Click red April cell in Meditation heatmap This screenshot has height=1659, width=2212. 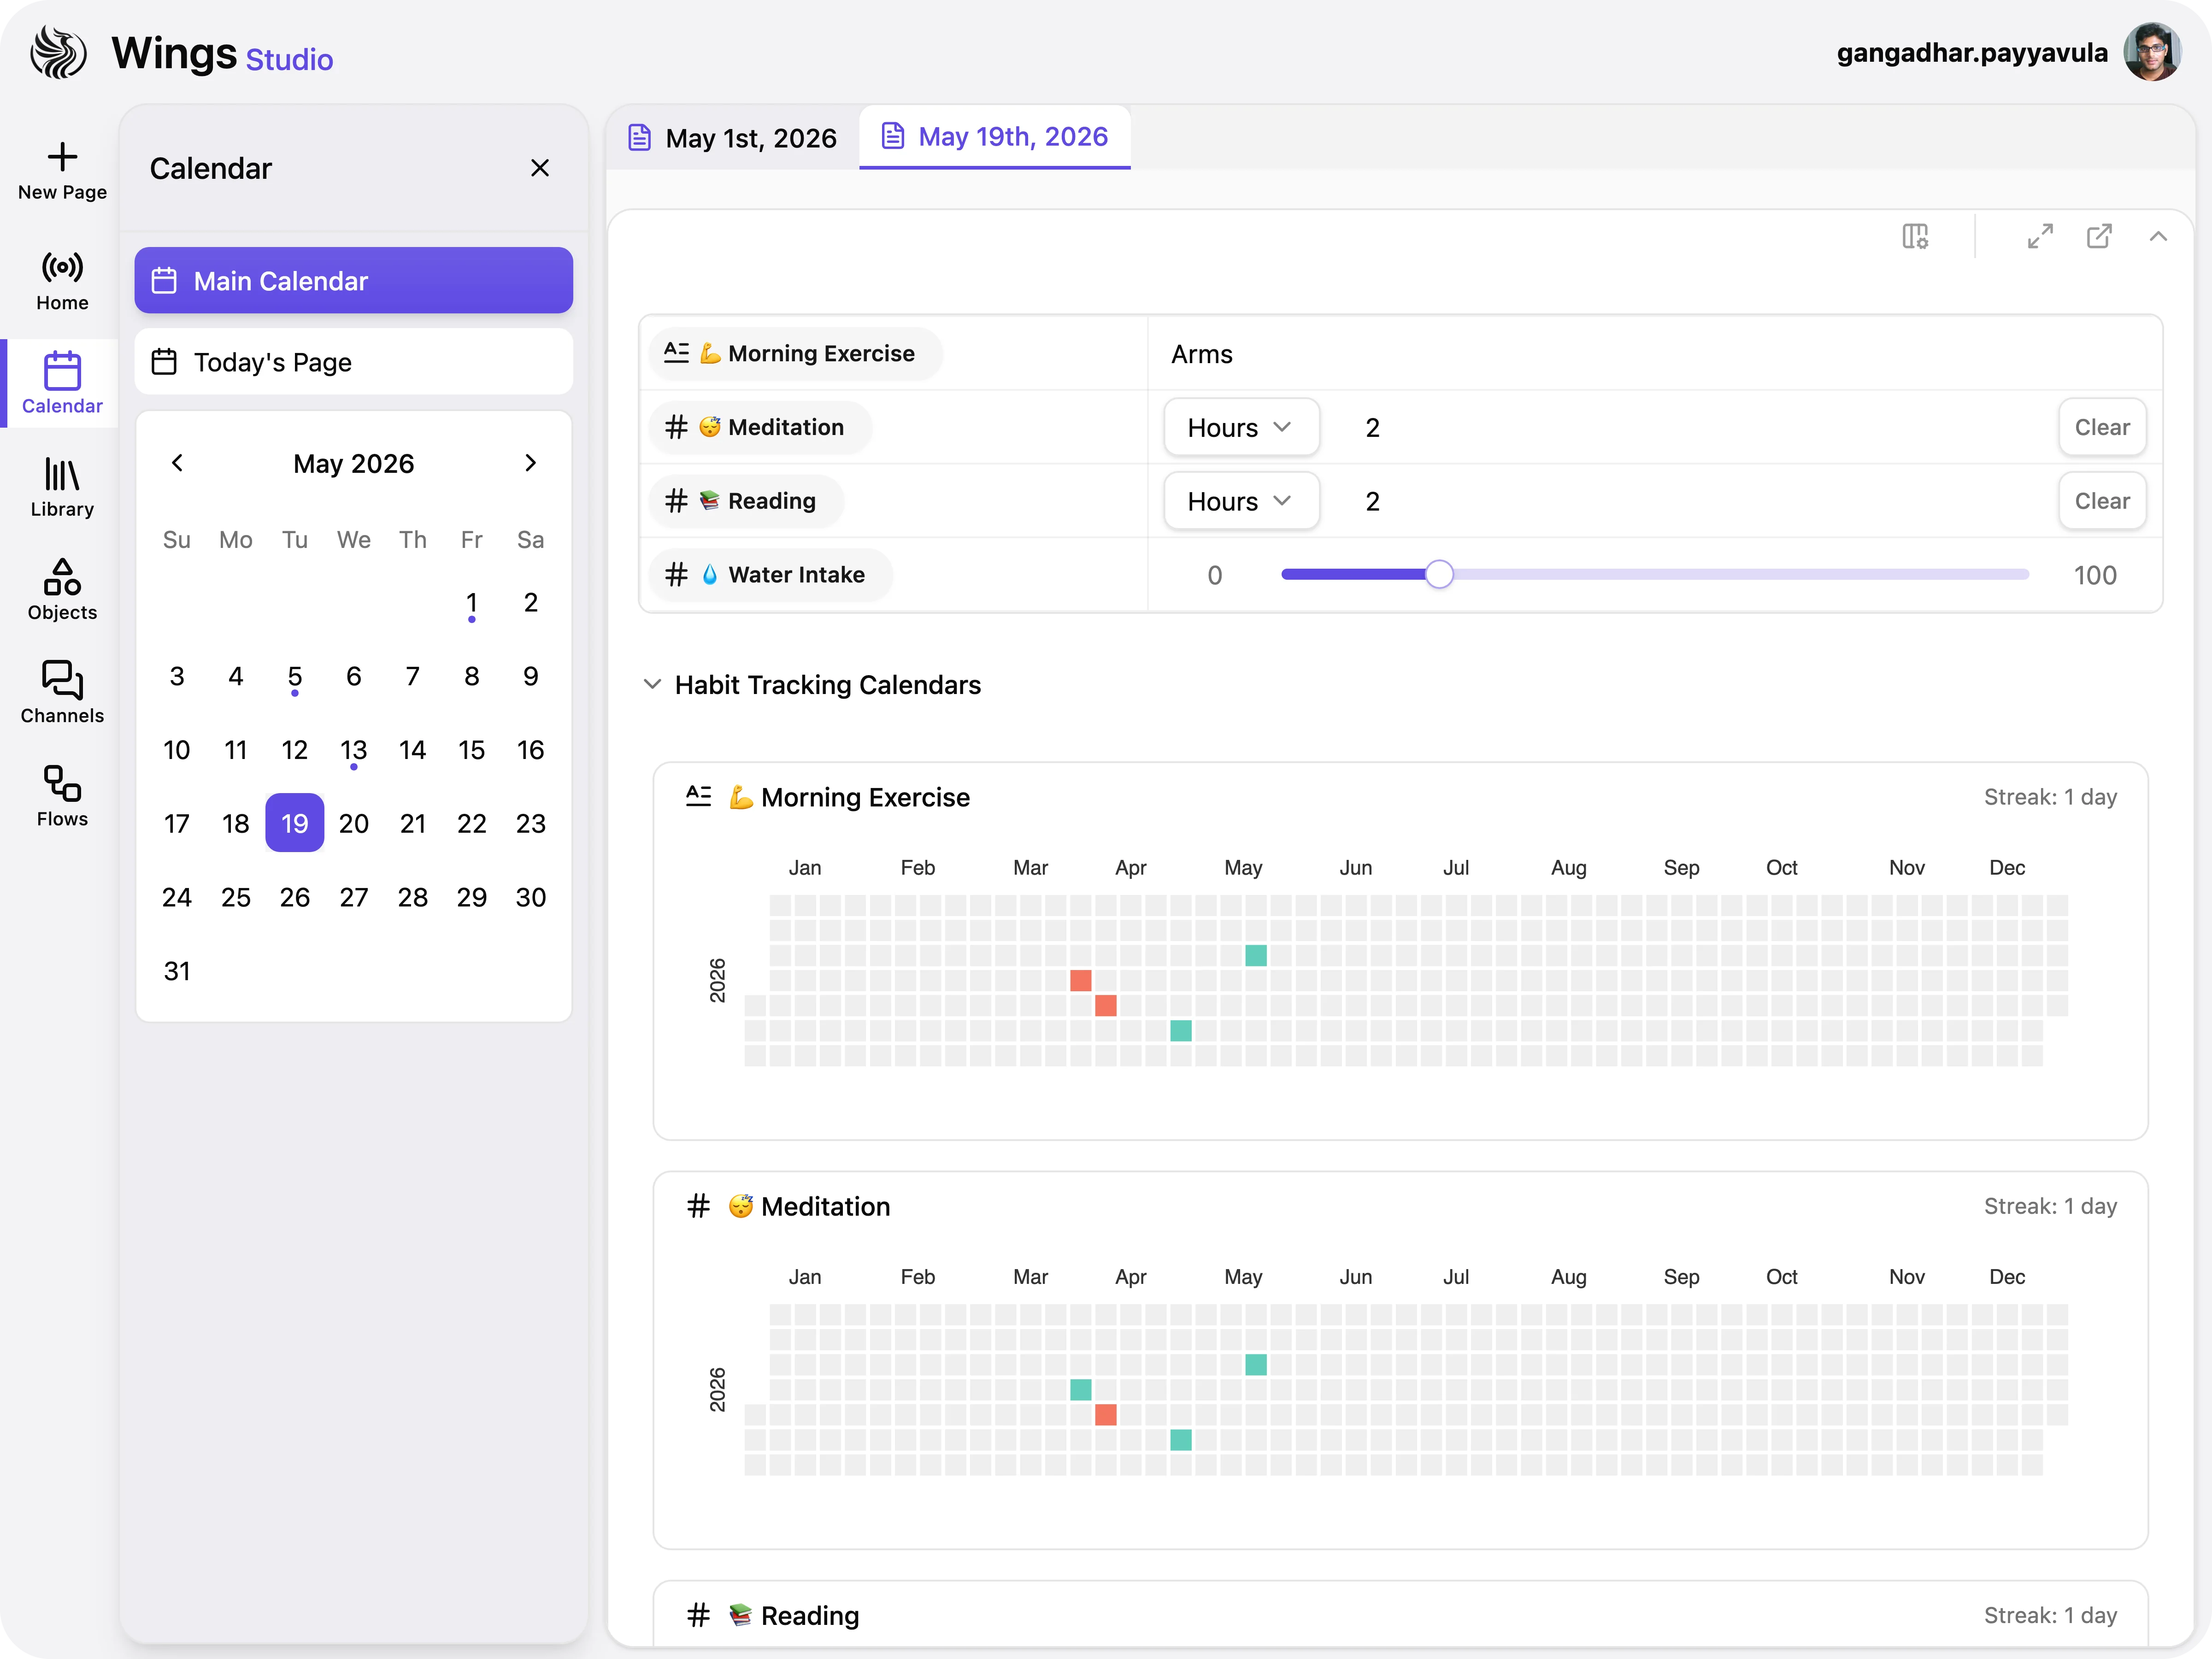click(1106, 1415)
